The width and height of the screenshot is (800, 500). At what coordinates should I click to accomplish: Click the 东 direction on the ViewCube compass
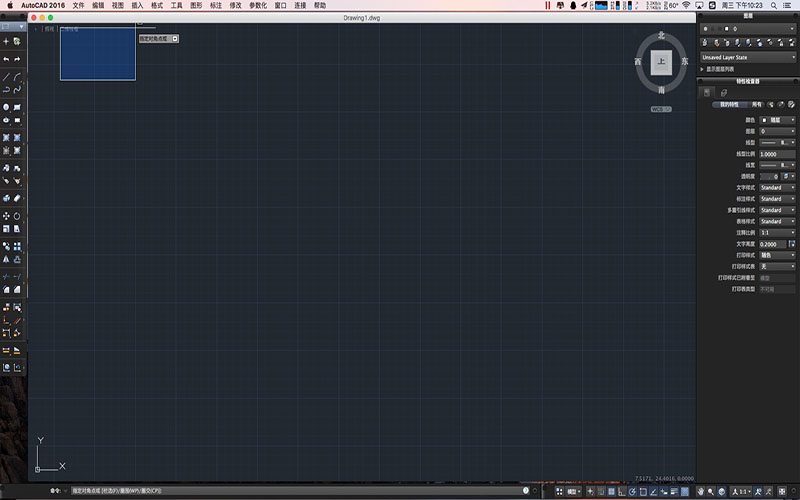click(684, 61)
